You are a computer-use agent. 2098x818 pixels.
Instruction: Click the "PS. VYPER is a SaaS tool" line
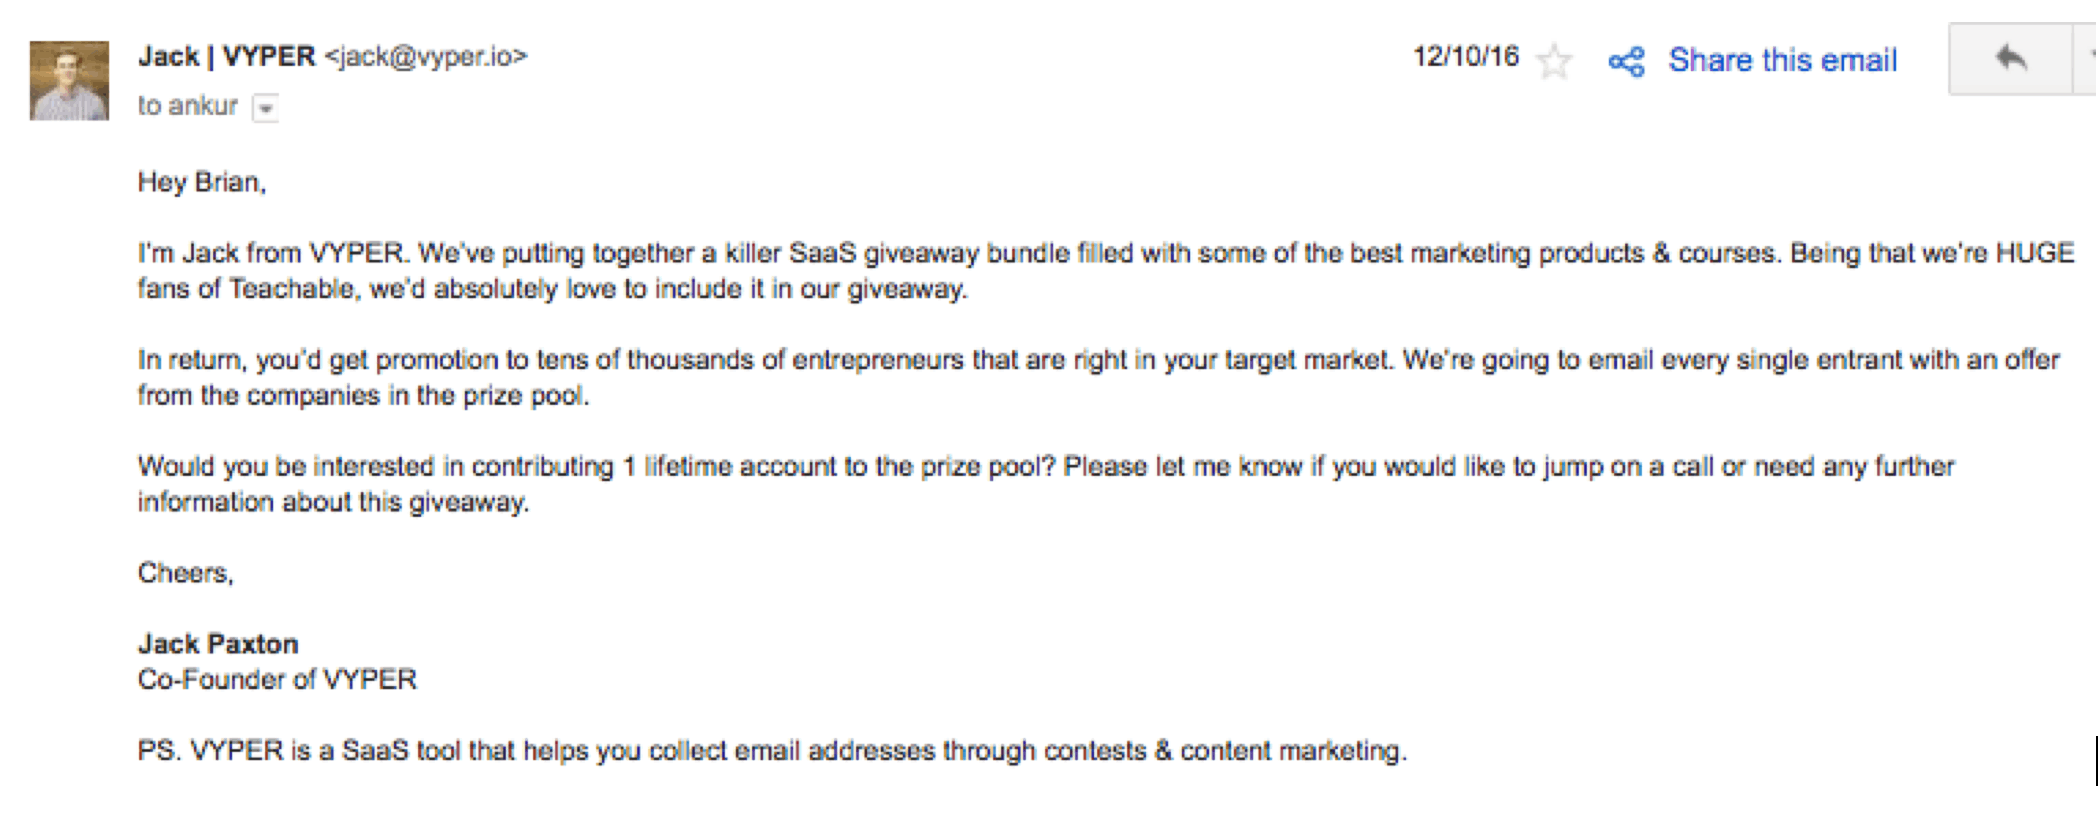(771, 751)
